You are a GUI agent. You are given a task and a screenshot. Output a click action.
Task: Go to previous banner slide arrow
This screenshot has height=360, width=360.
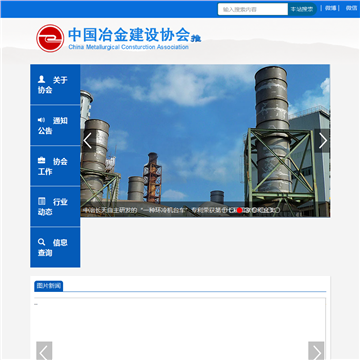[88, 141]
